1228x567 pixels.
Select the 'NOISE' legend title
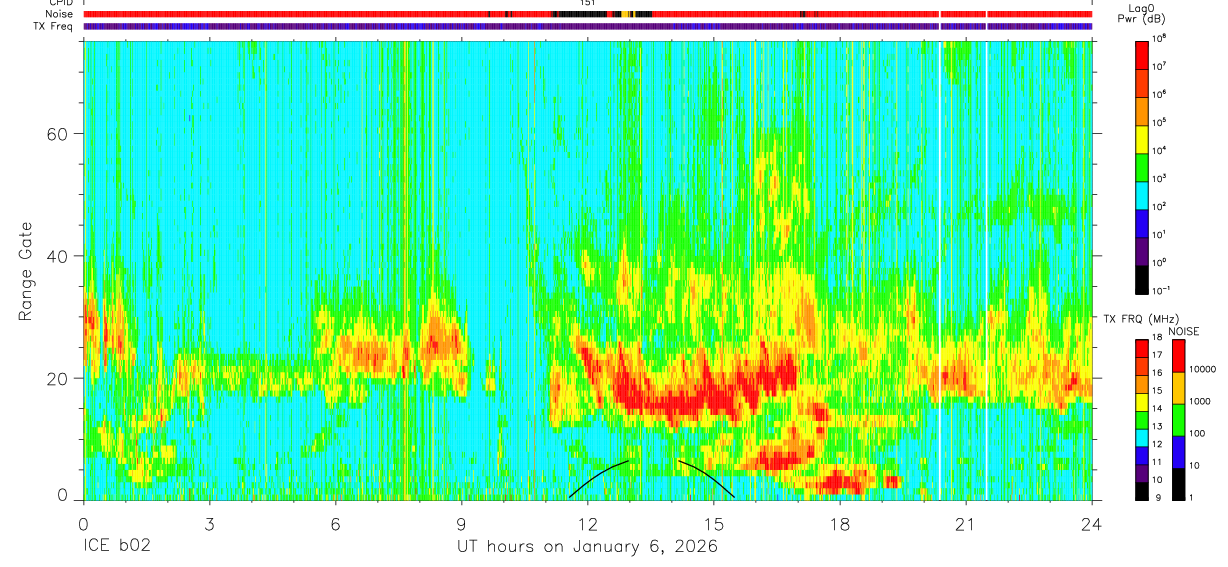(x=1183, y=329)
